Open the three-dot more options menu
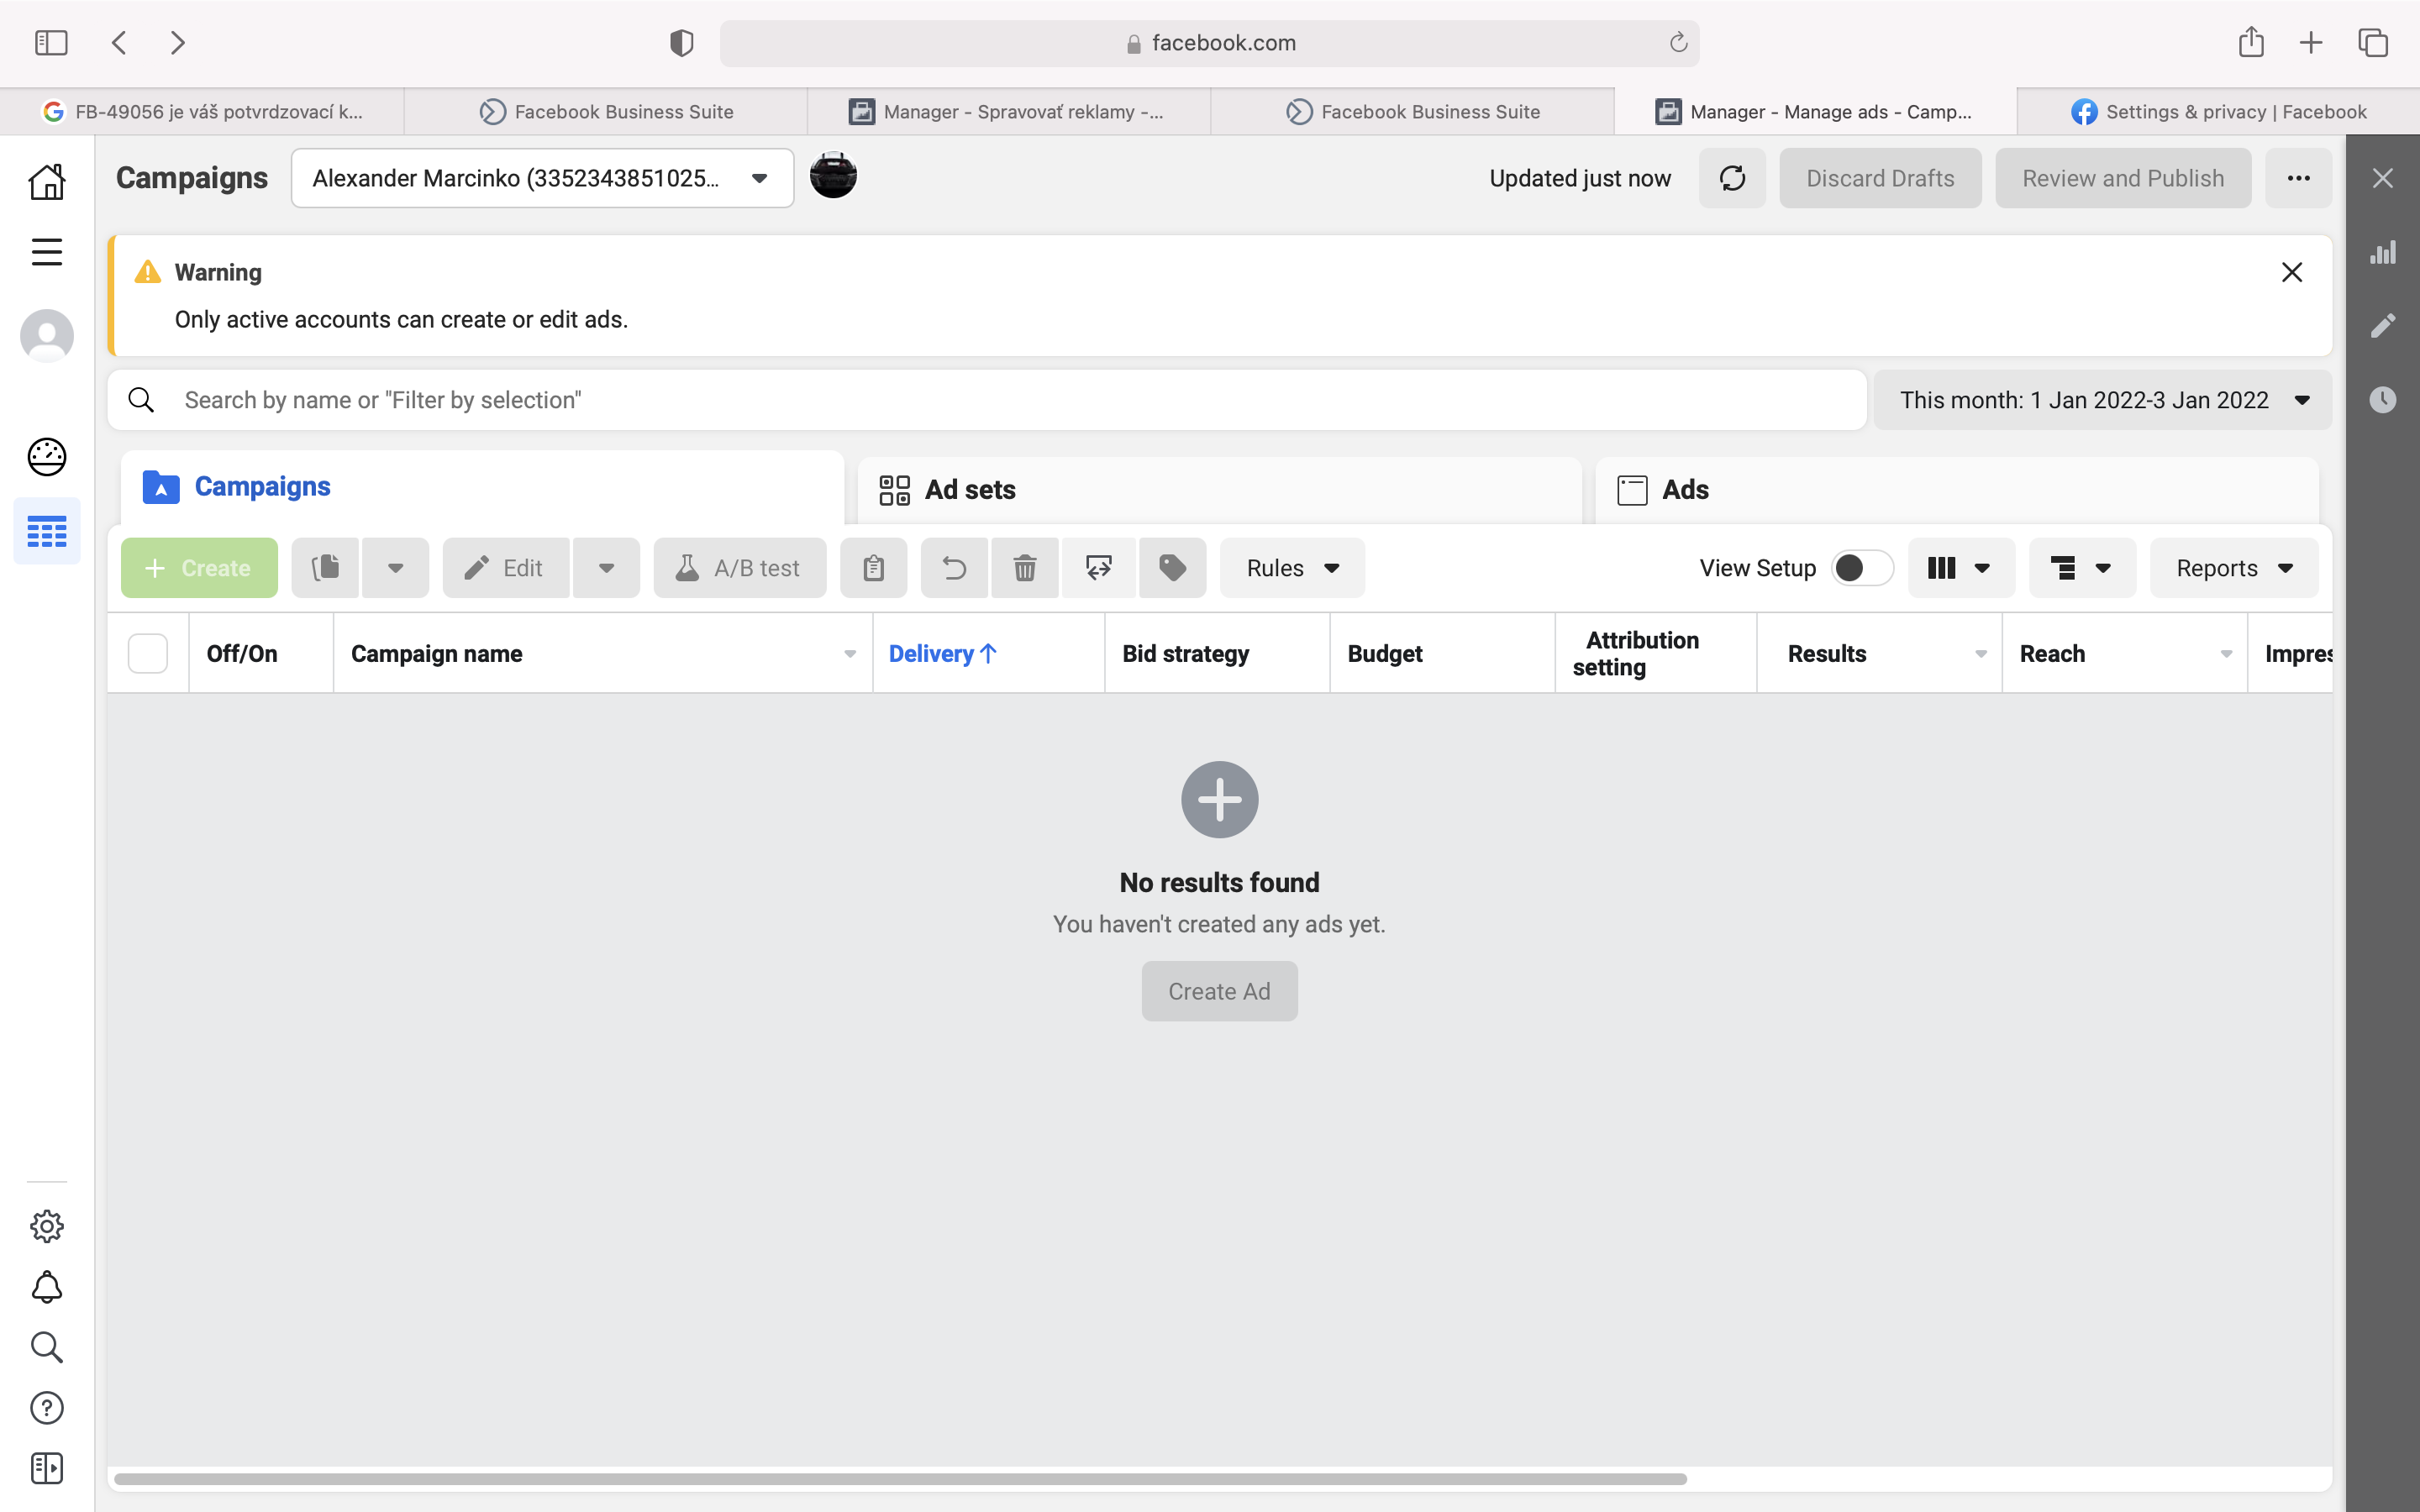 (2298, 178)
